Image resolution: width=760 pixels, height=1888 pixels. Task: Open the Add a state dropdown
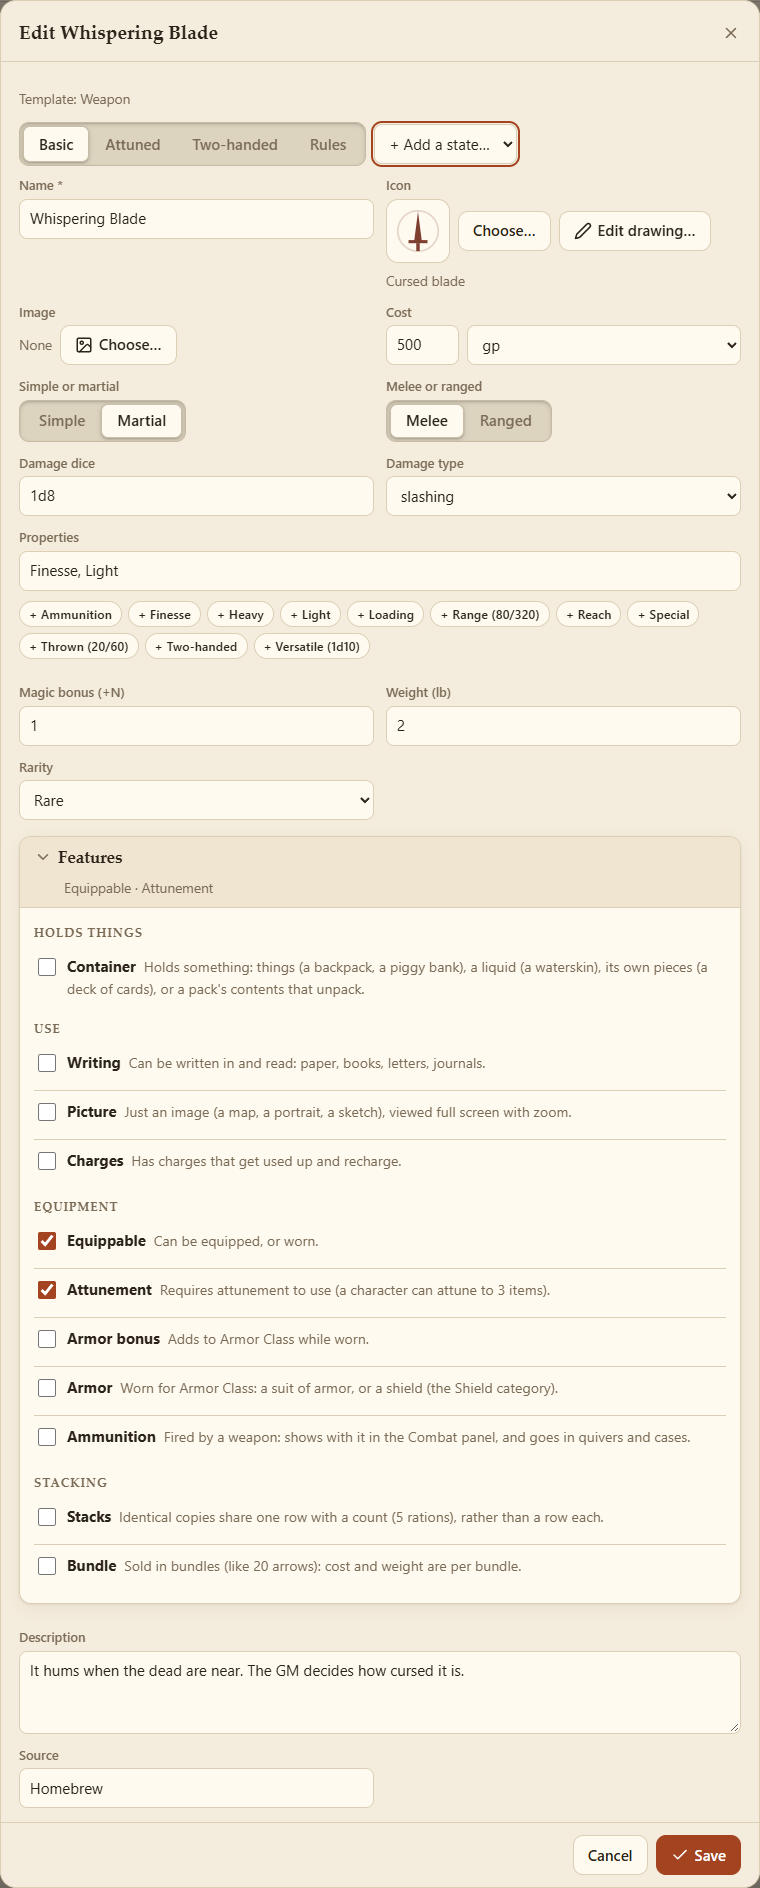click(x=446, y=145)
